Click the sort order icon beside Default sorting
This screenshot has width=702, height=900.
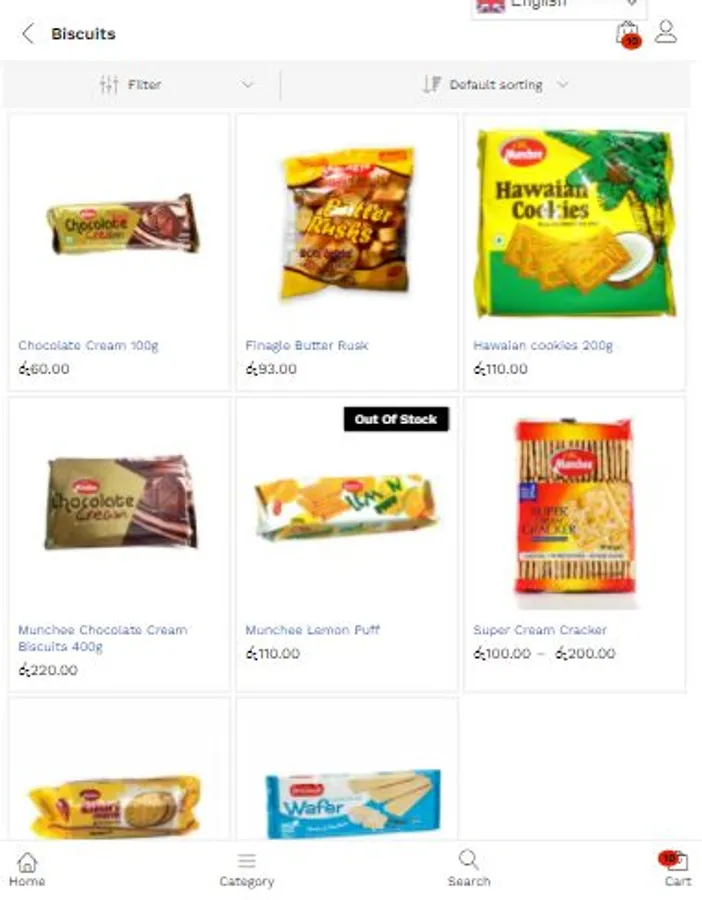[x=432, y=84]
